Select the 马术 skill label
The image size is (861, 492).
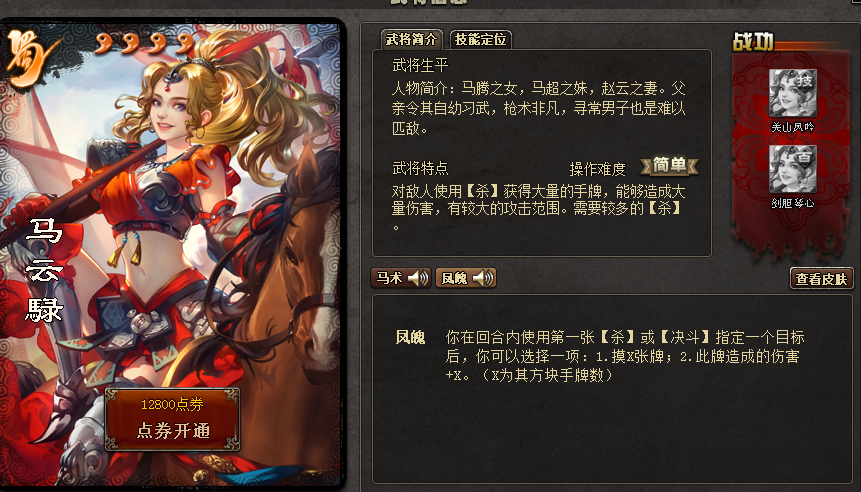[x=389, y=278]
